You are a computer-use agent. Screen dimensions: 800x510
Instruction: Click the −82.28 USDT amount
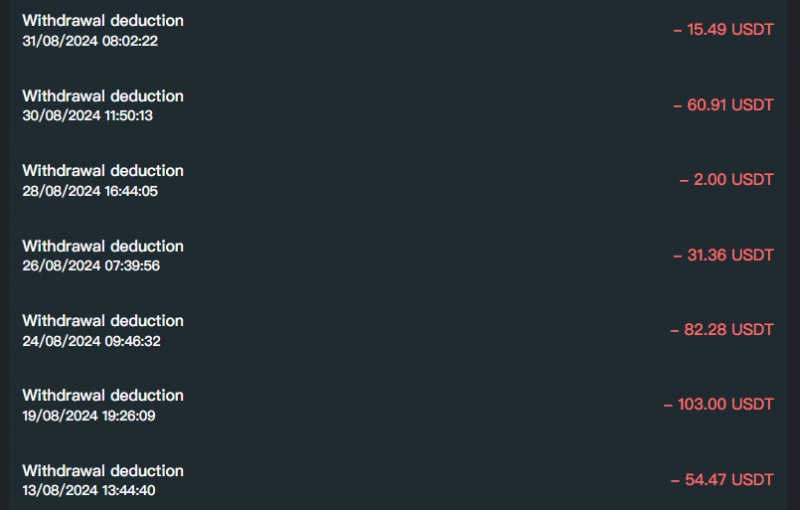point(722,330)
